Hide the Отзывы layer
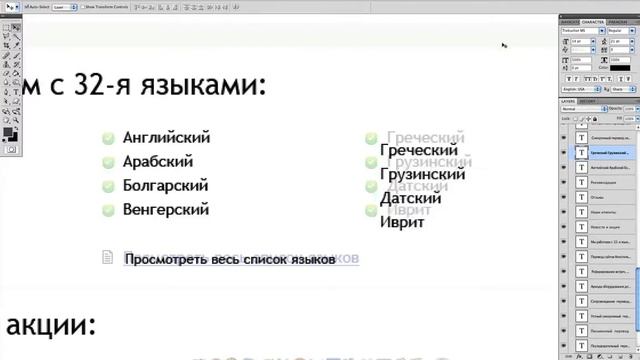The image size is (640, 360). (564, 197)
